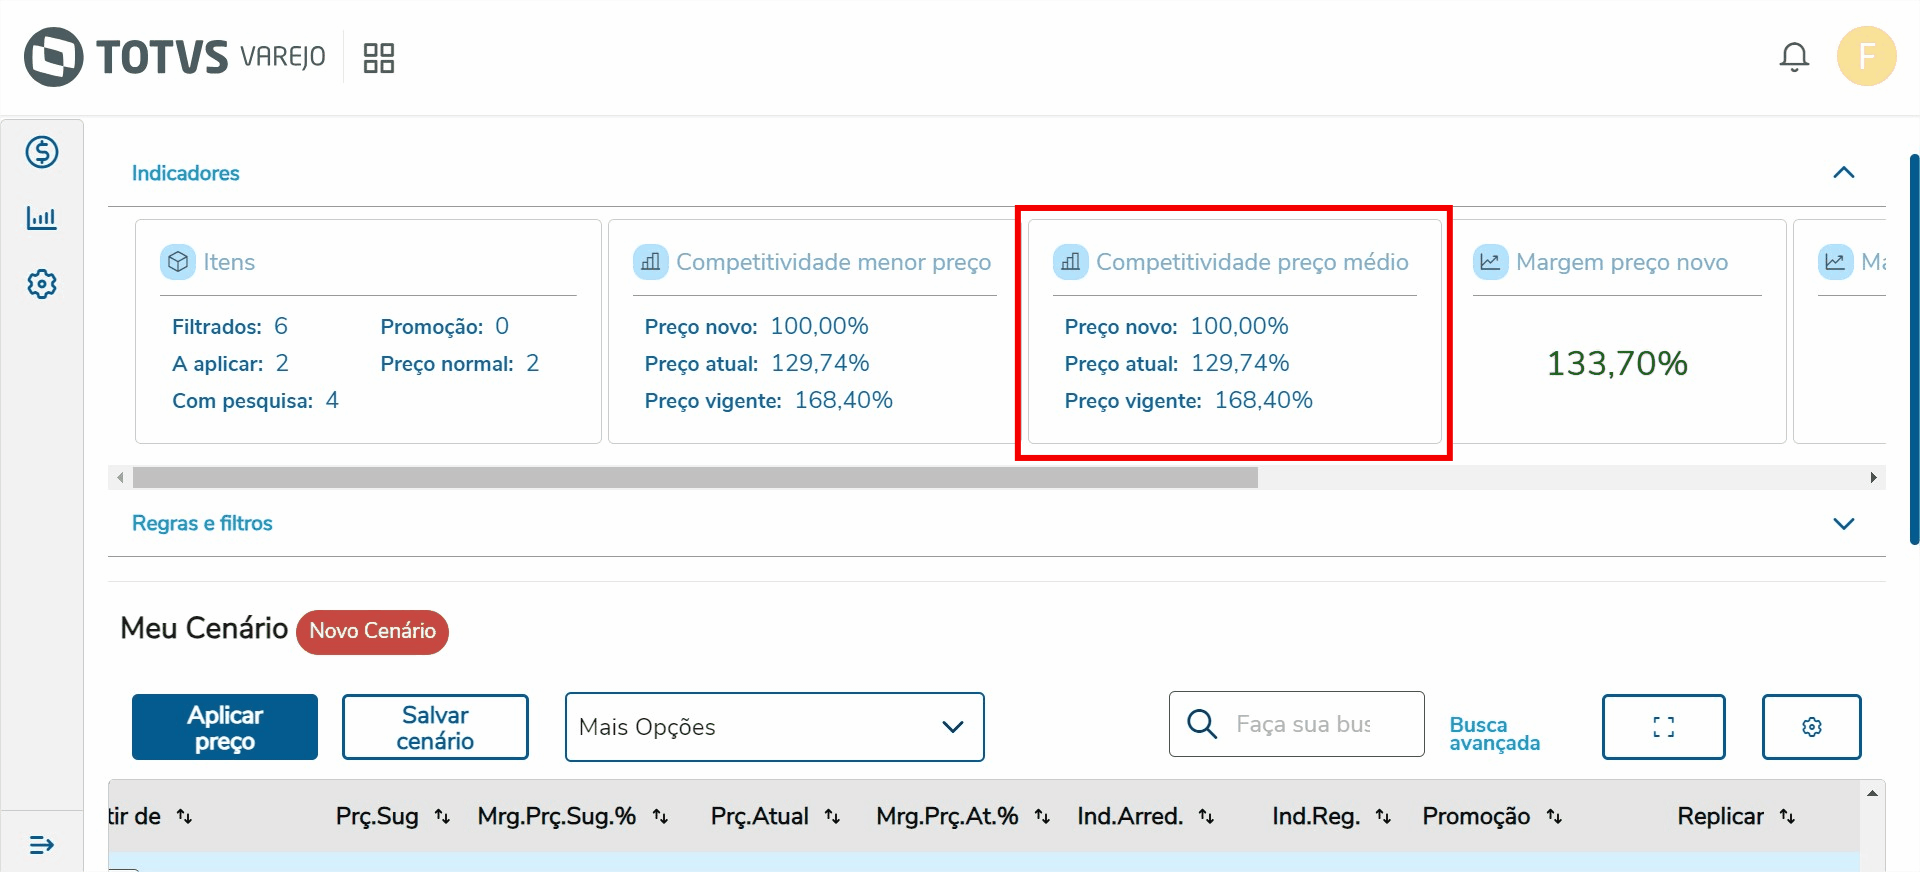Click the fullscreen expand table button
The width and height of the screenshot is (1920, 872).
point(1663,727)
